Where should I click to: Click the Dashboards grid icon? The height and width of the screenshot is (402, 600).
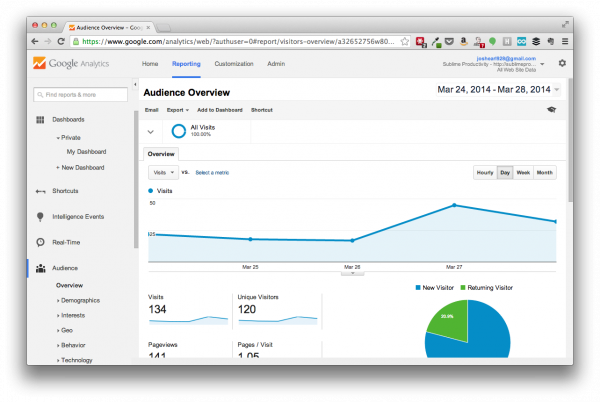click(40, 120)
